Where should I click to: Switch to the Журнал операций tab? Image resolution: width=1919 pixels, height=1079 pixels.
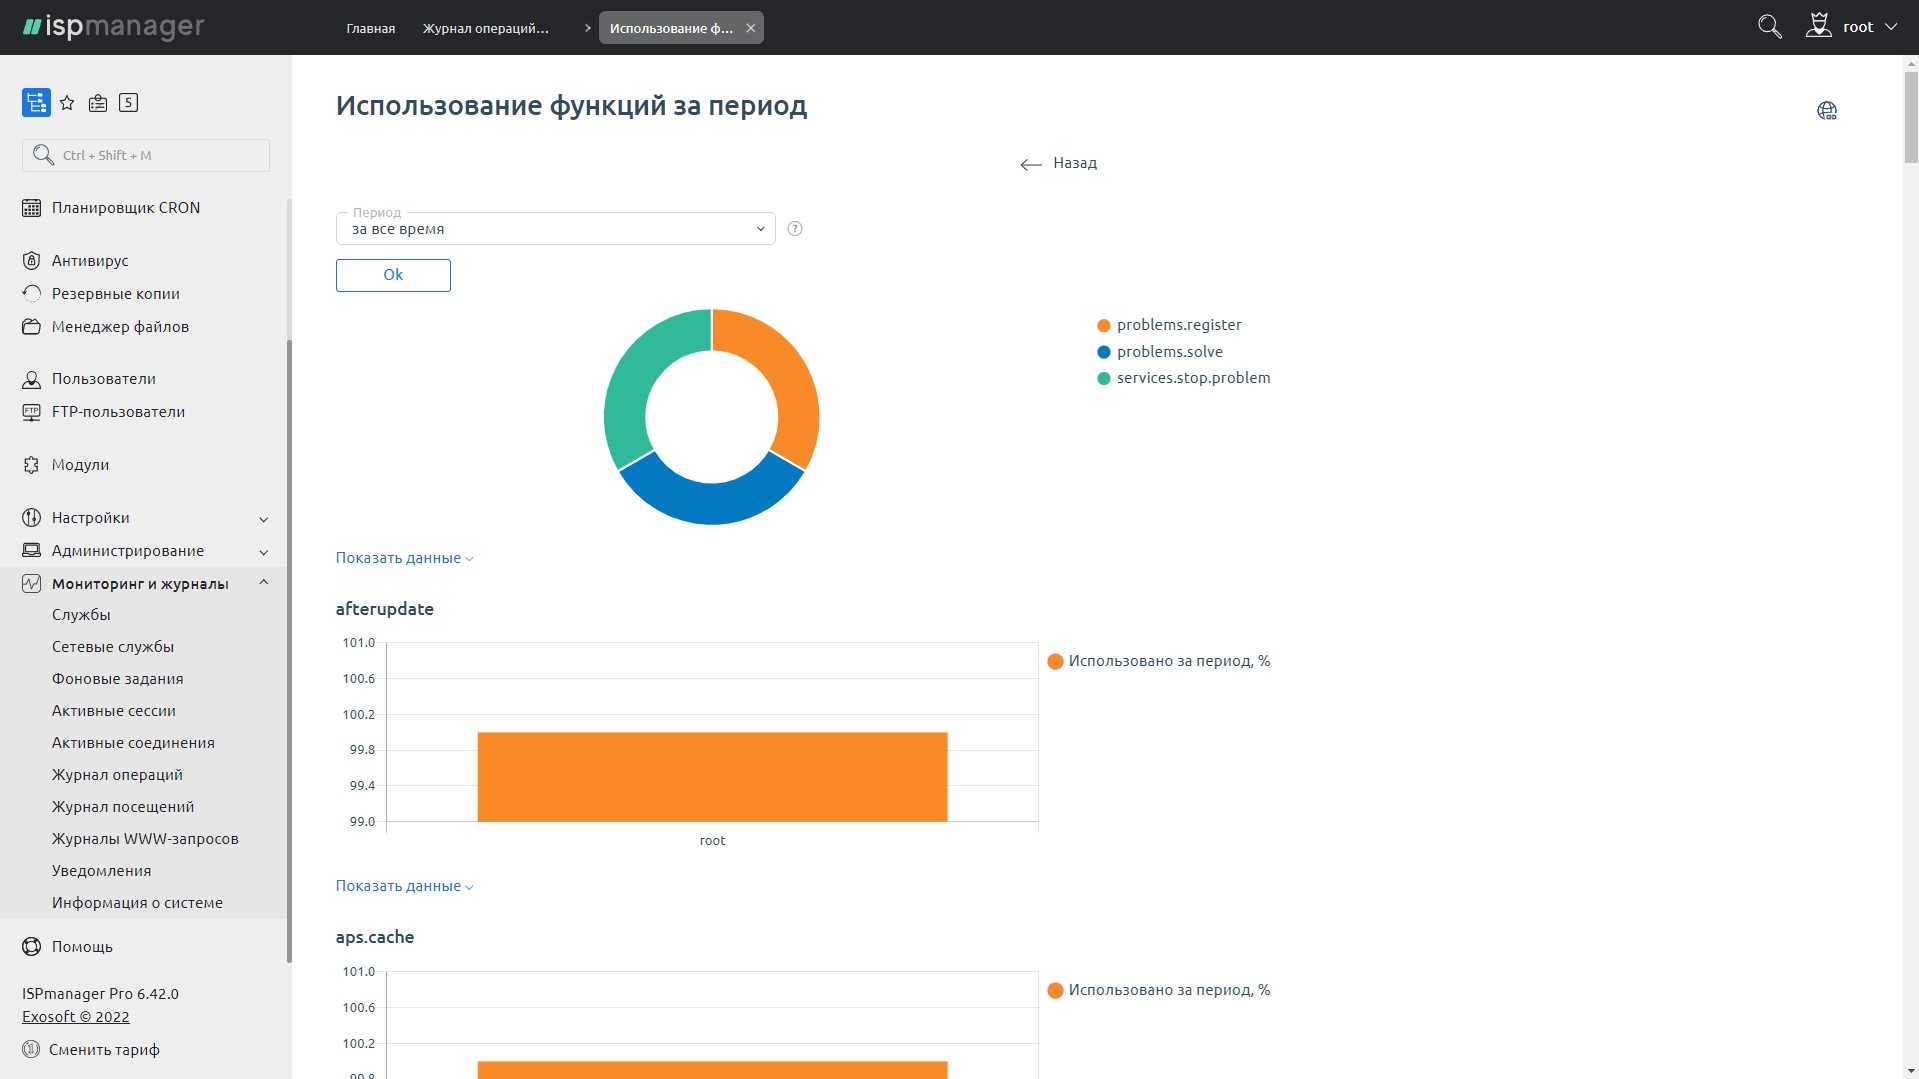tap(485, 28)
